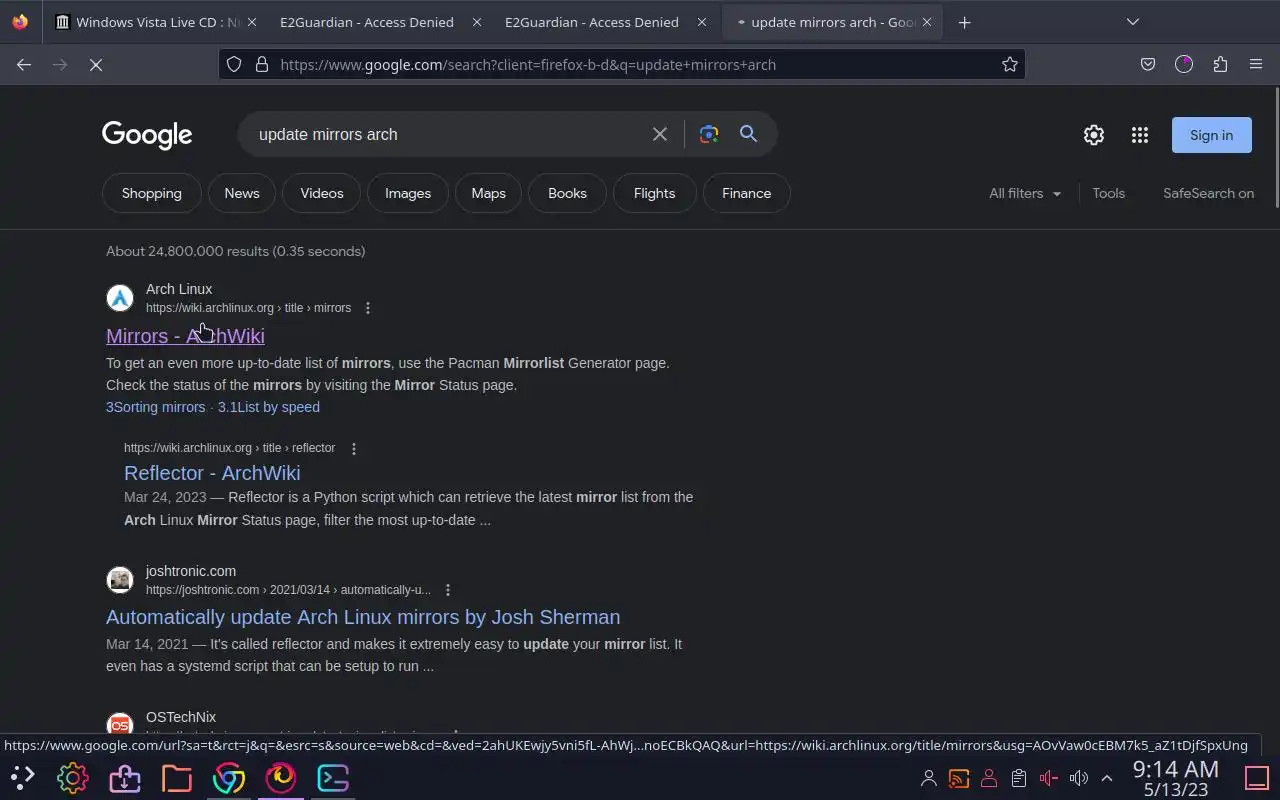The width and height of the screenshot is (1280, 800).
Task: Open clipboard tray icon
Action: coord(1018,778)
